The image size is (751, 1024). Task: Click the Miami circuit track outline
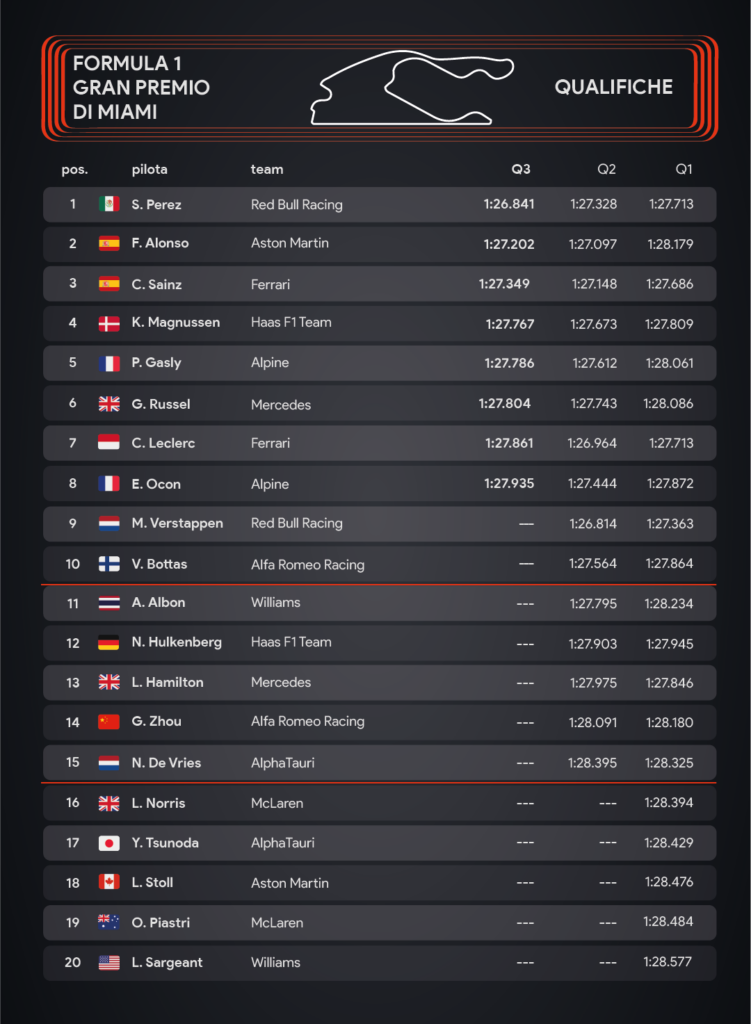[x=412, y=90]
